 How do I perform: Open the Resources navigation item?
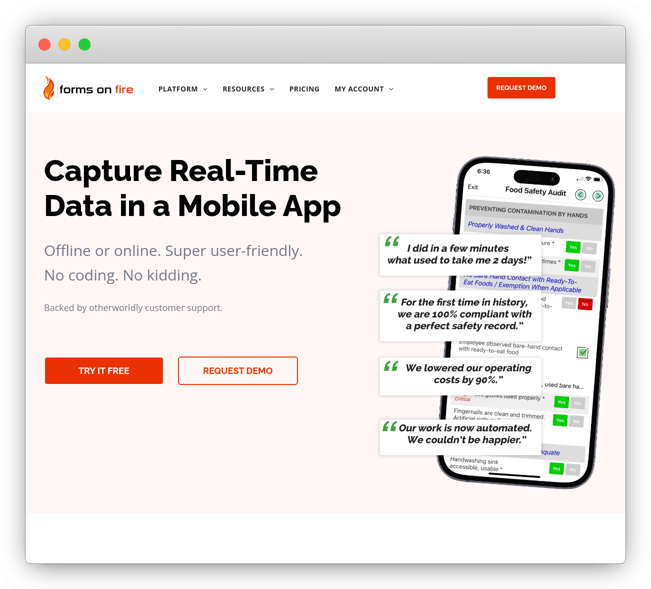[x=243, y=89]
